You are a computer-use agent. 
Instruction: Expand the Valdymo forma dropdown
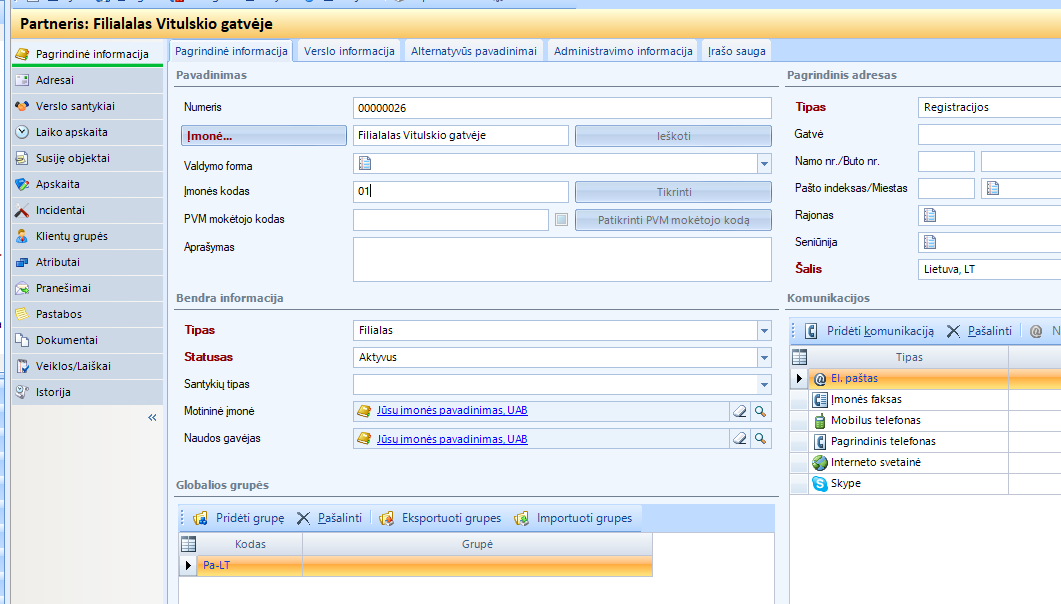pos(764,164)
